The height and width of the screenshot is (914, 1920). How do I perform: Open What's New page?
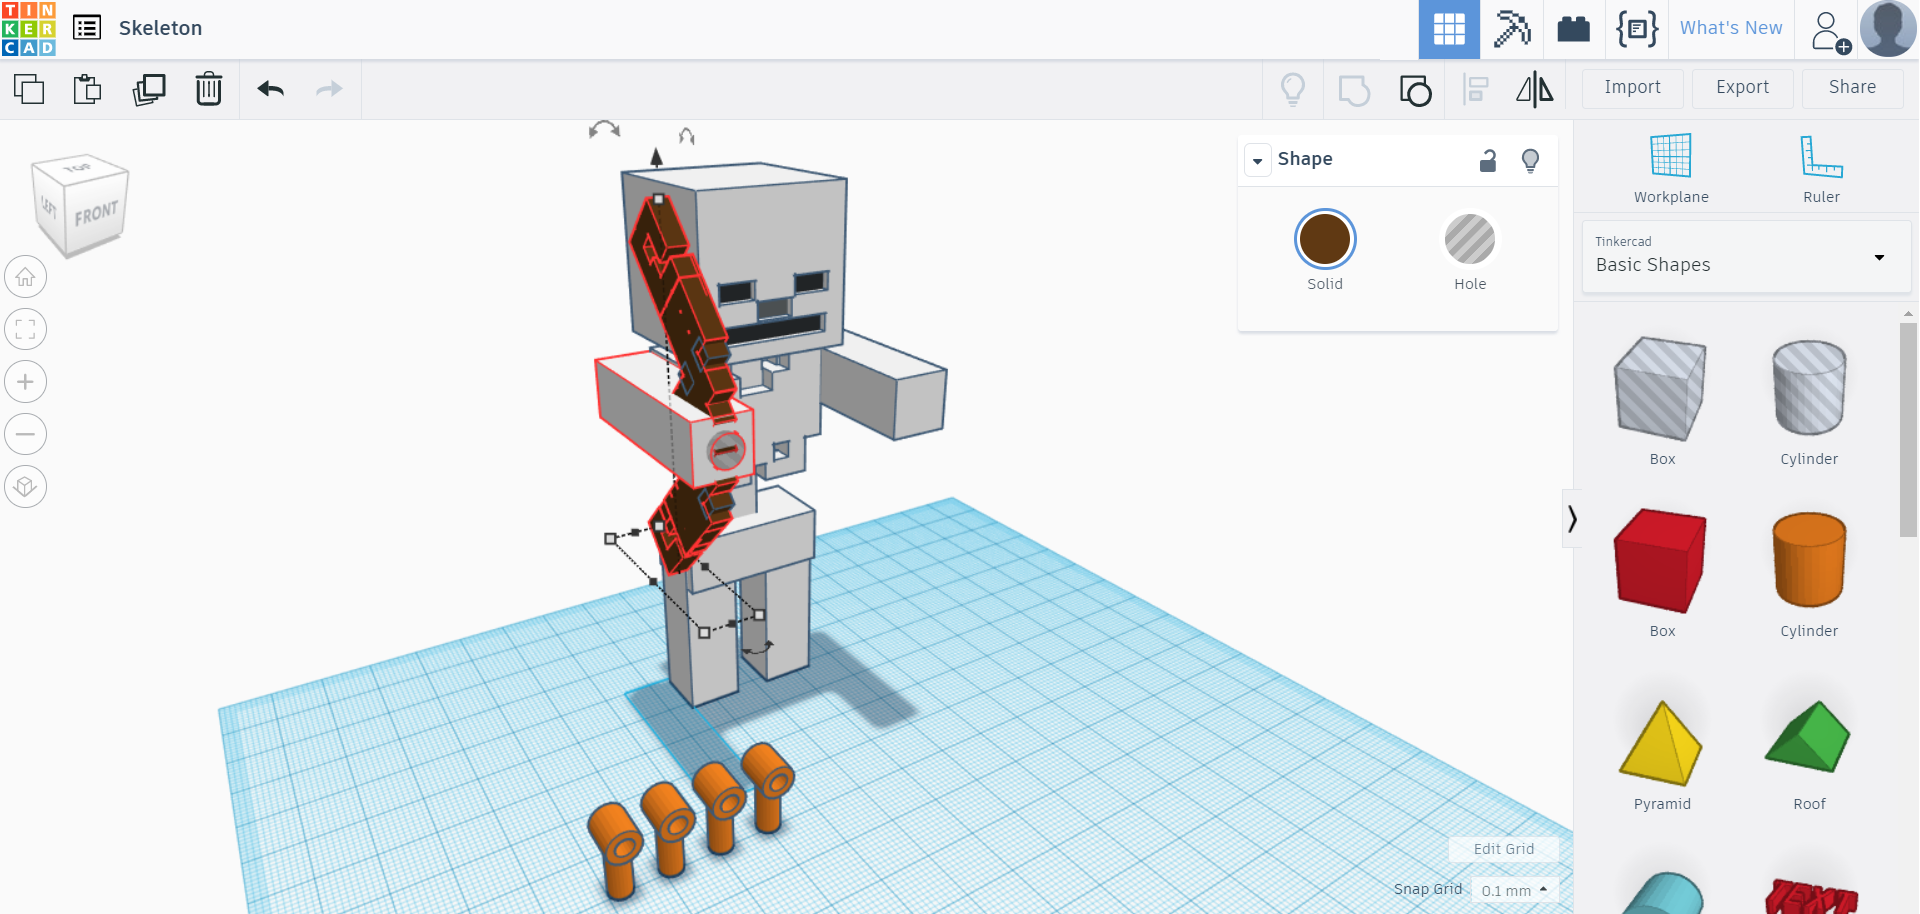(x=1731, y=28)
